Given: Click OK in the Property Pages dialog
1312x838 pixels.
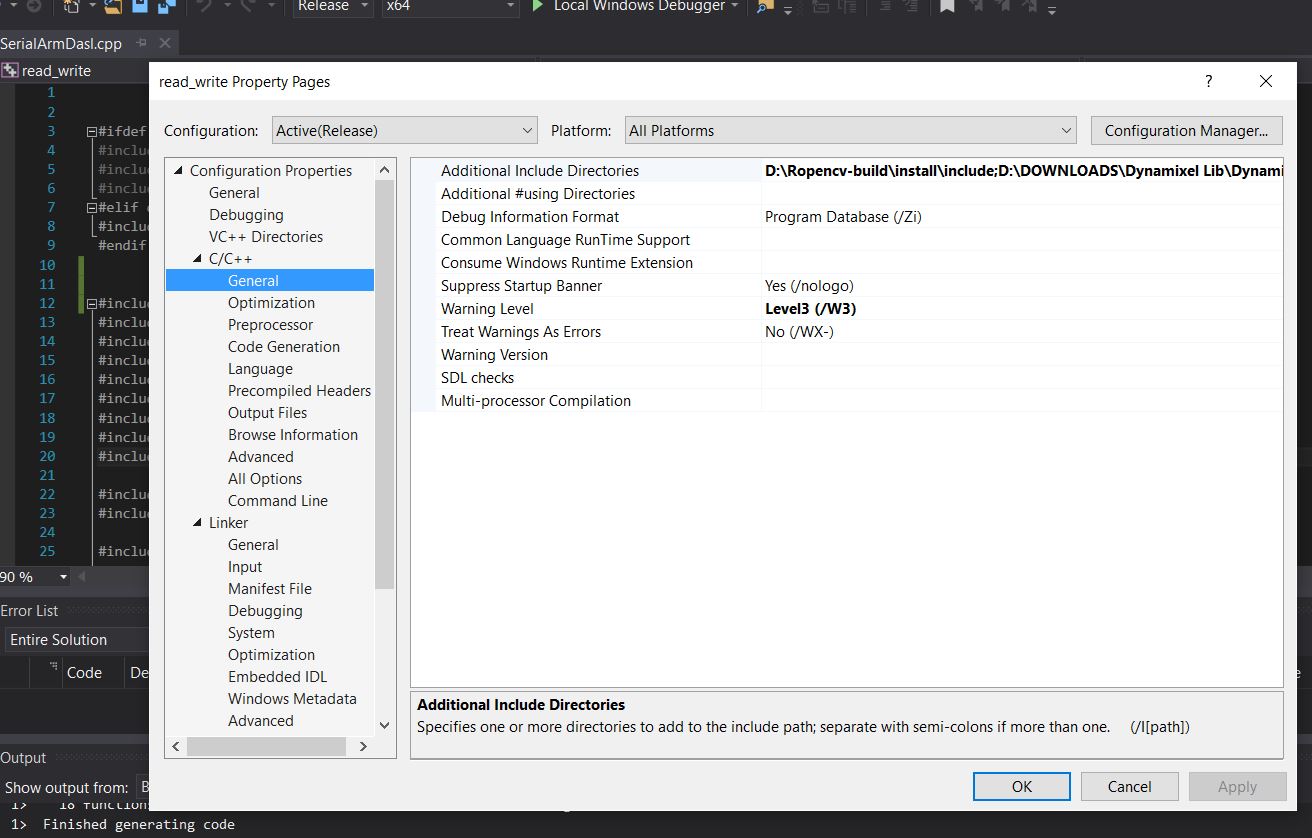Looking at the screenshot, I should 1022,787.
